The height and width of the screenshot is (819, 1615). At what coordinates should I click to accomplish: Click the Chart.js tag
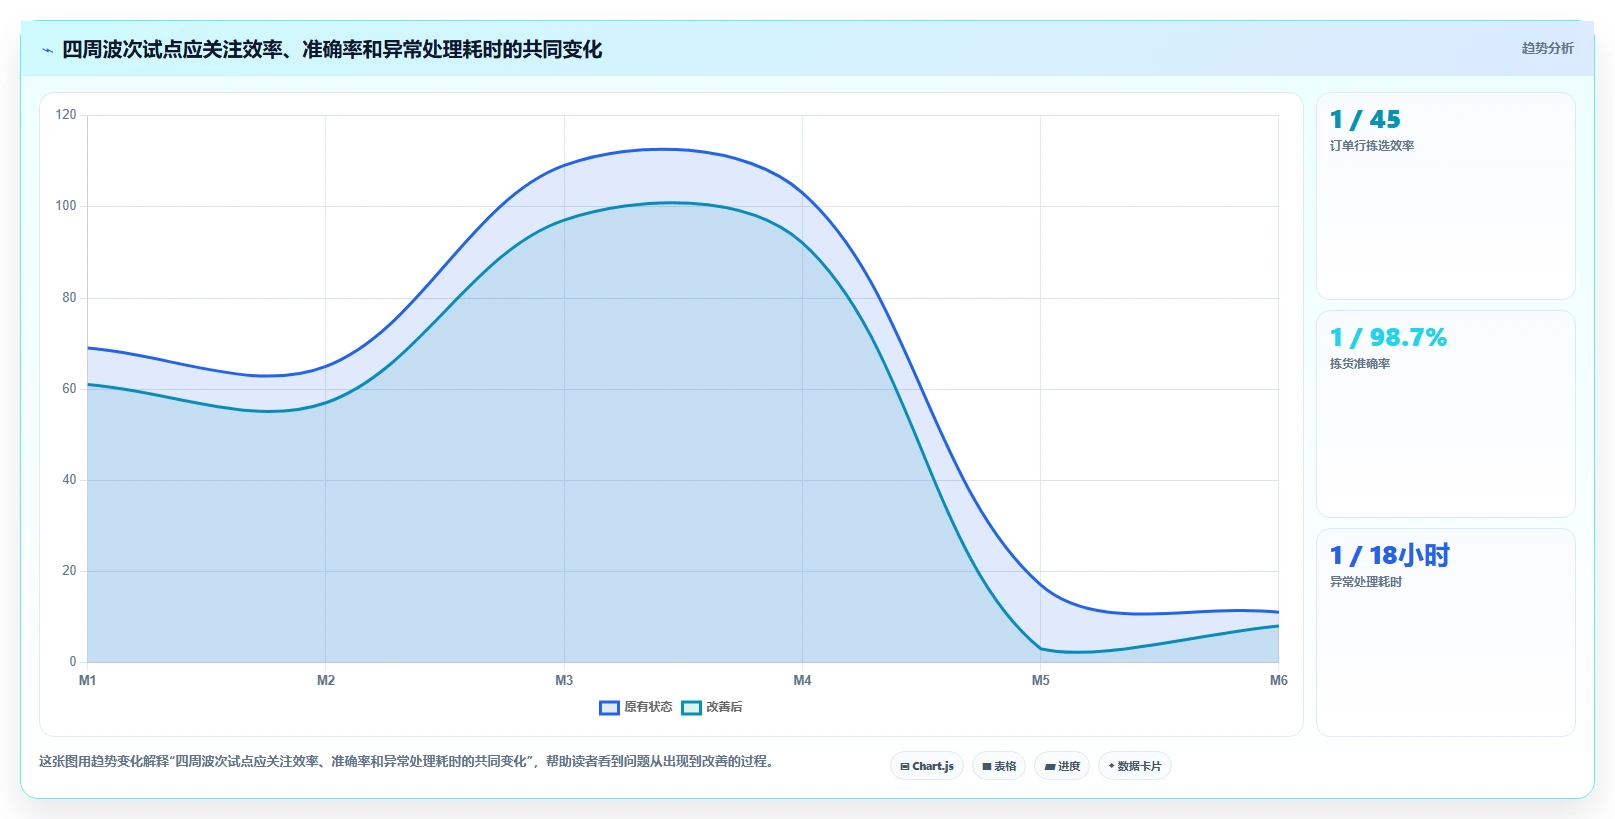(x=927, y=766)
